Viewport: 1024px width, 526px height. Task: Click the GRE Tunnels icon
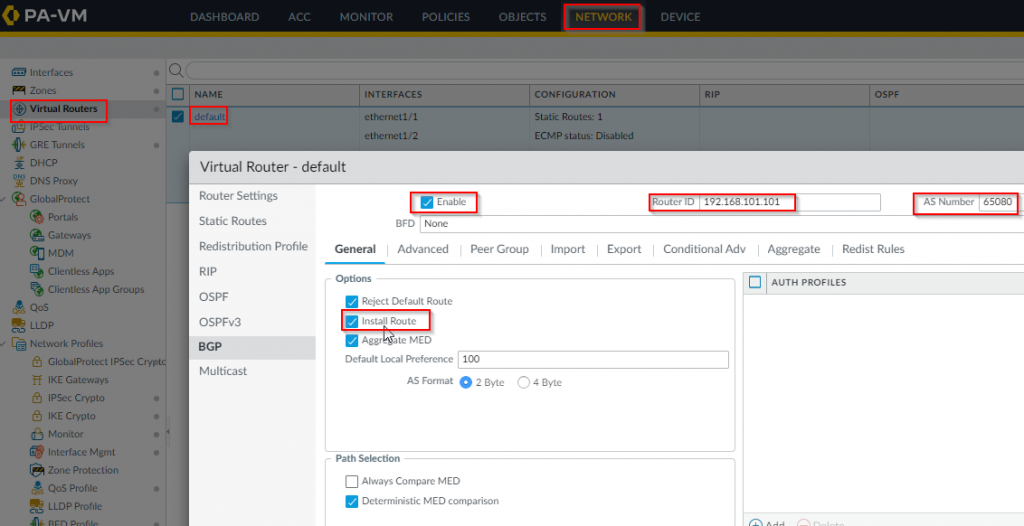coord(19,144)
